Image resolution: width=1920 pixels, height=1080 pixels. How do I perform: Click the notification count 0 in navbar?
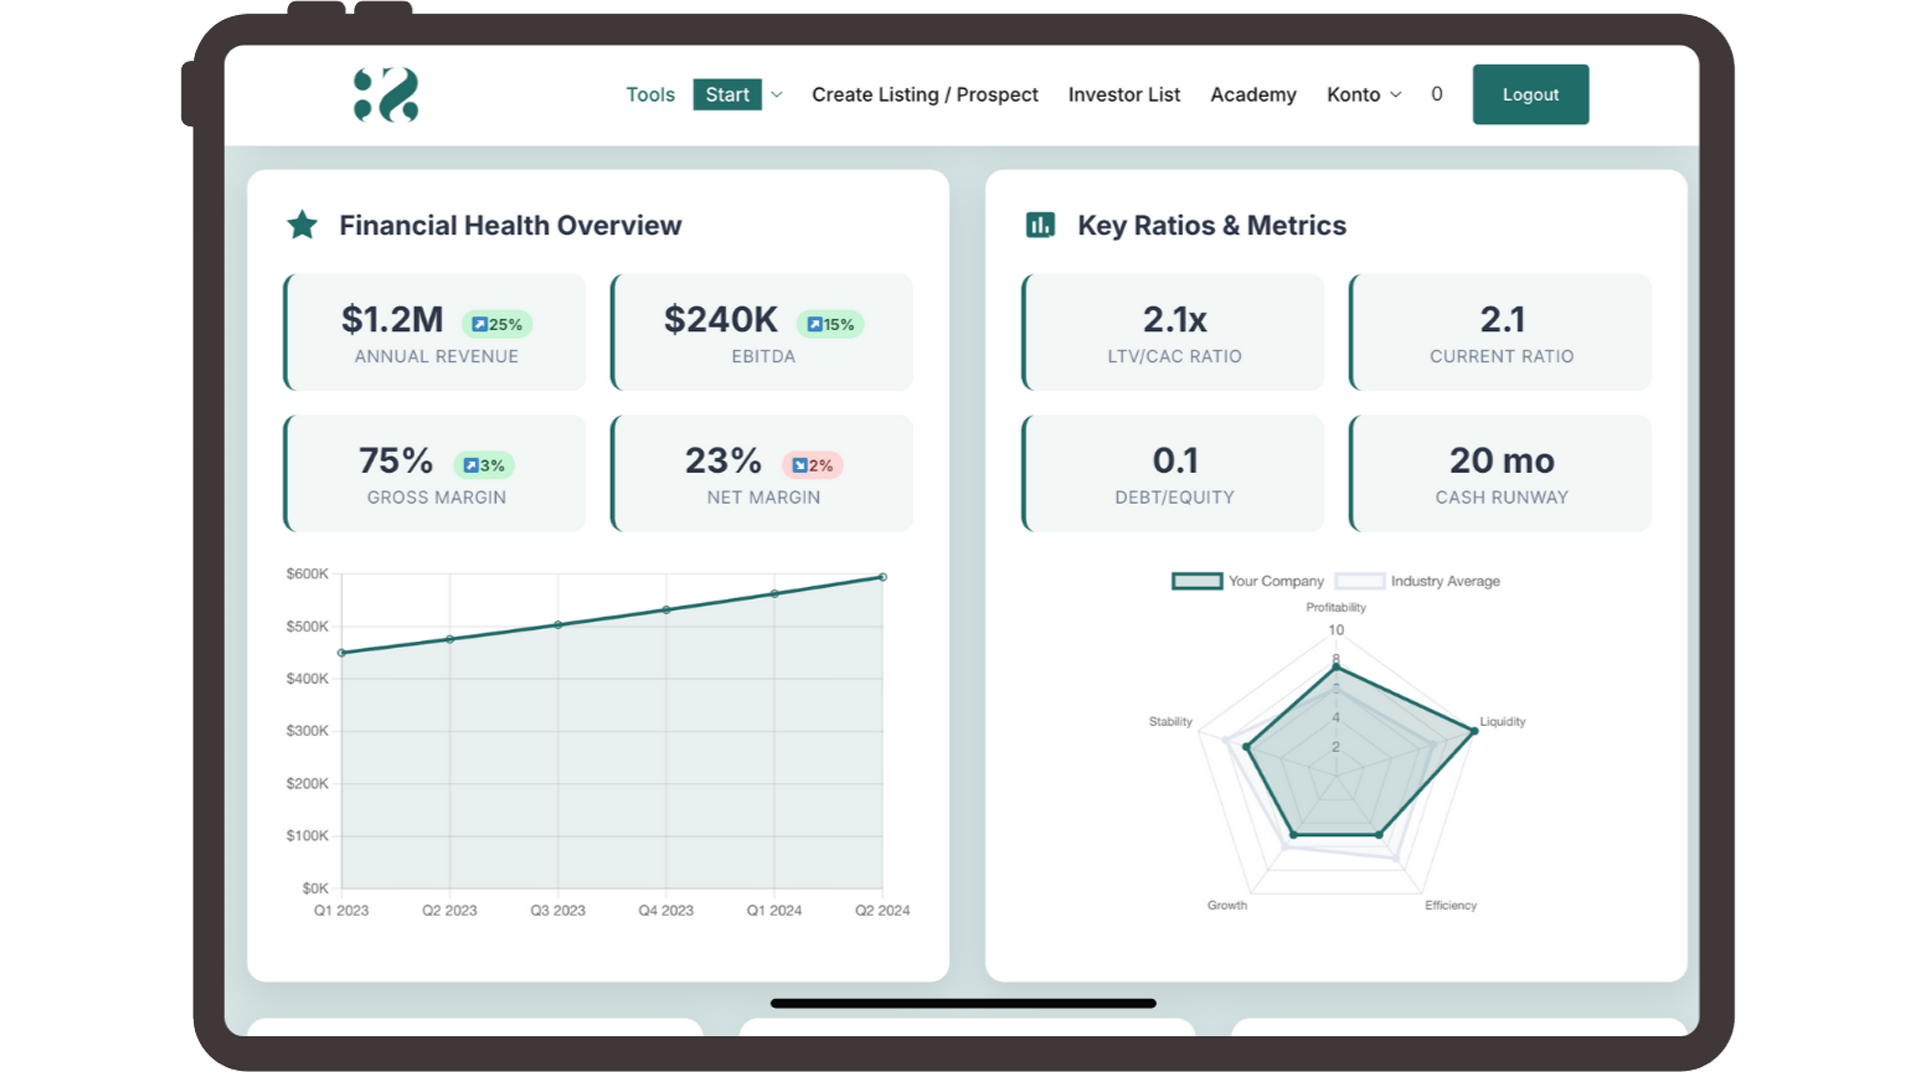[1436, 94]
